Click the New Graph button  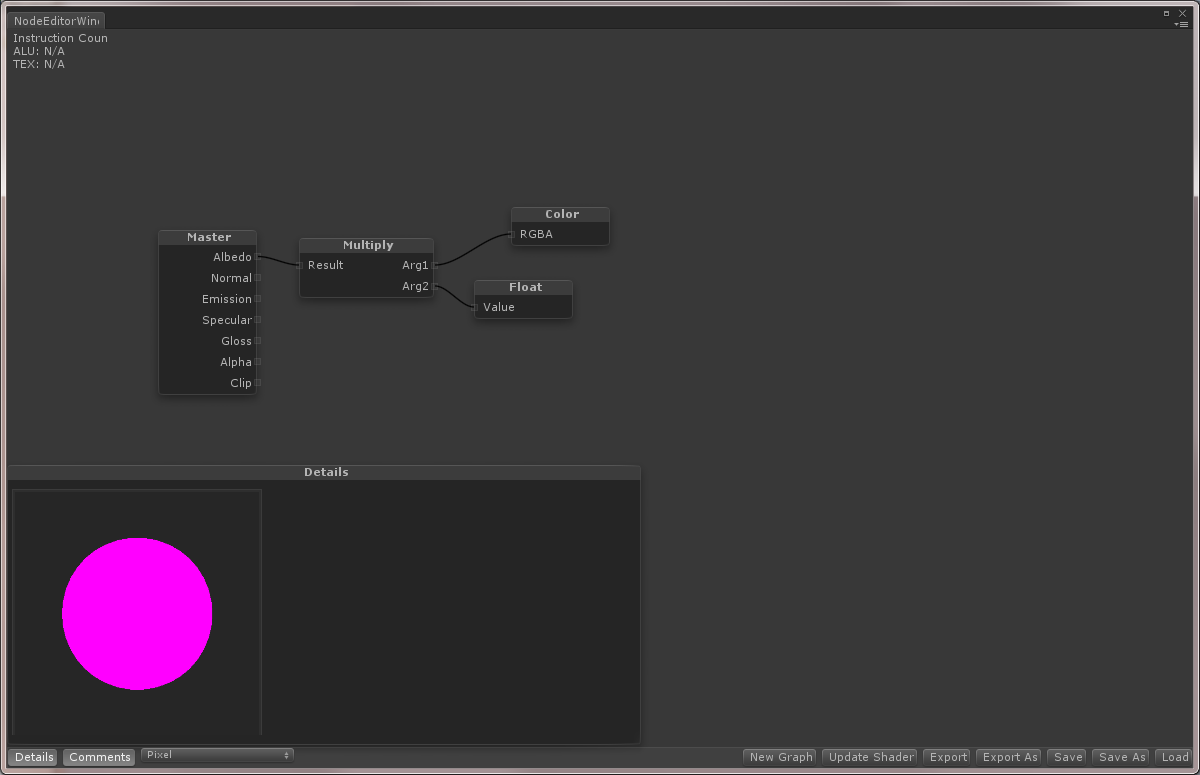click(x=779, y=756)
